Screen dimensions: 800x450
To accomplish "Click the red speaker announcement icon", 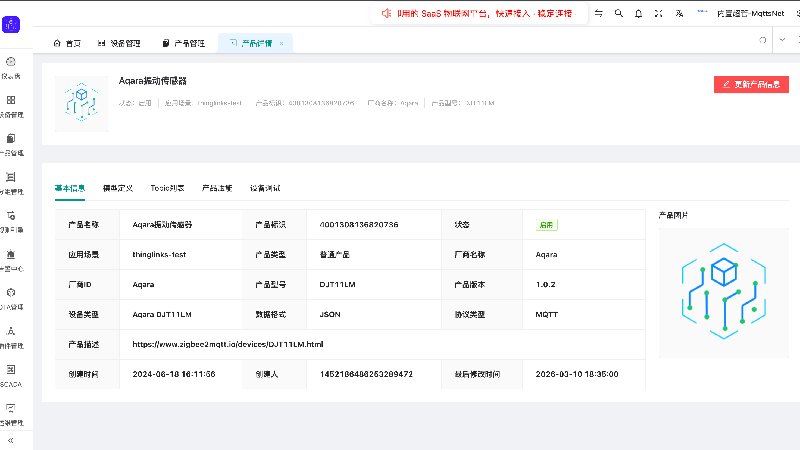I will tap(386, 13).
